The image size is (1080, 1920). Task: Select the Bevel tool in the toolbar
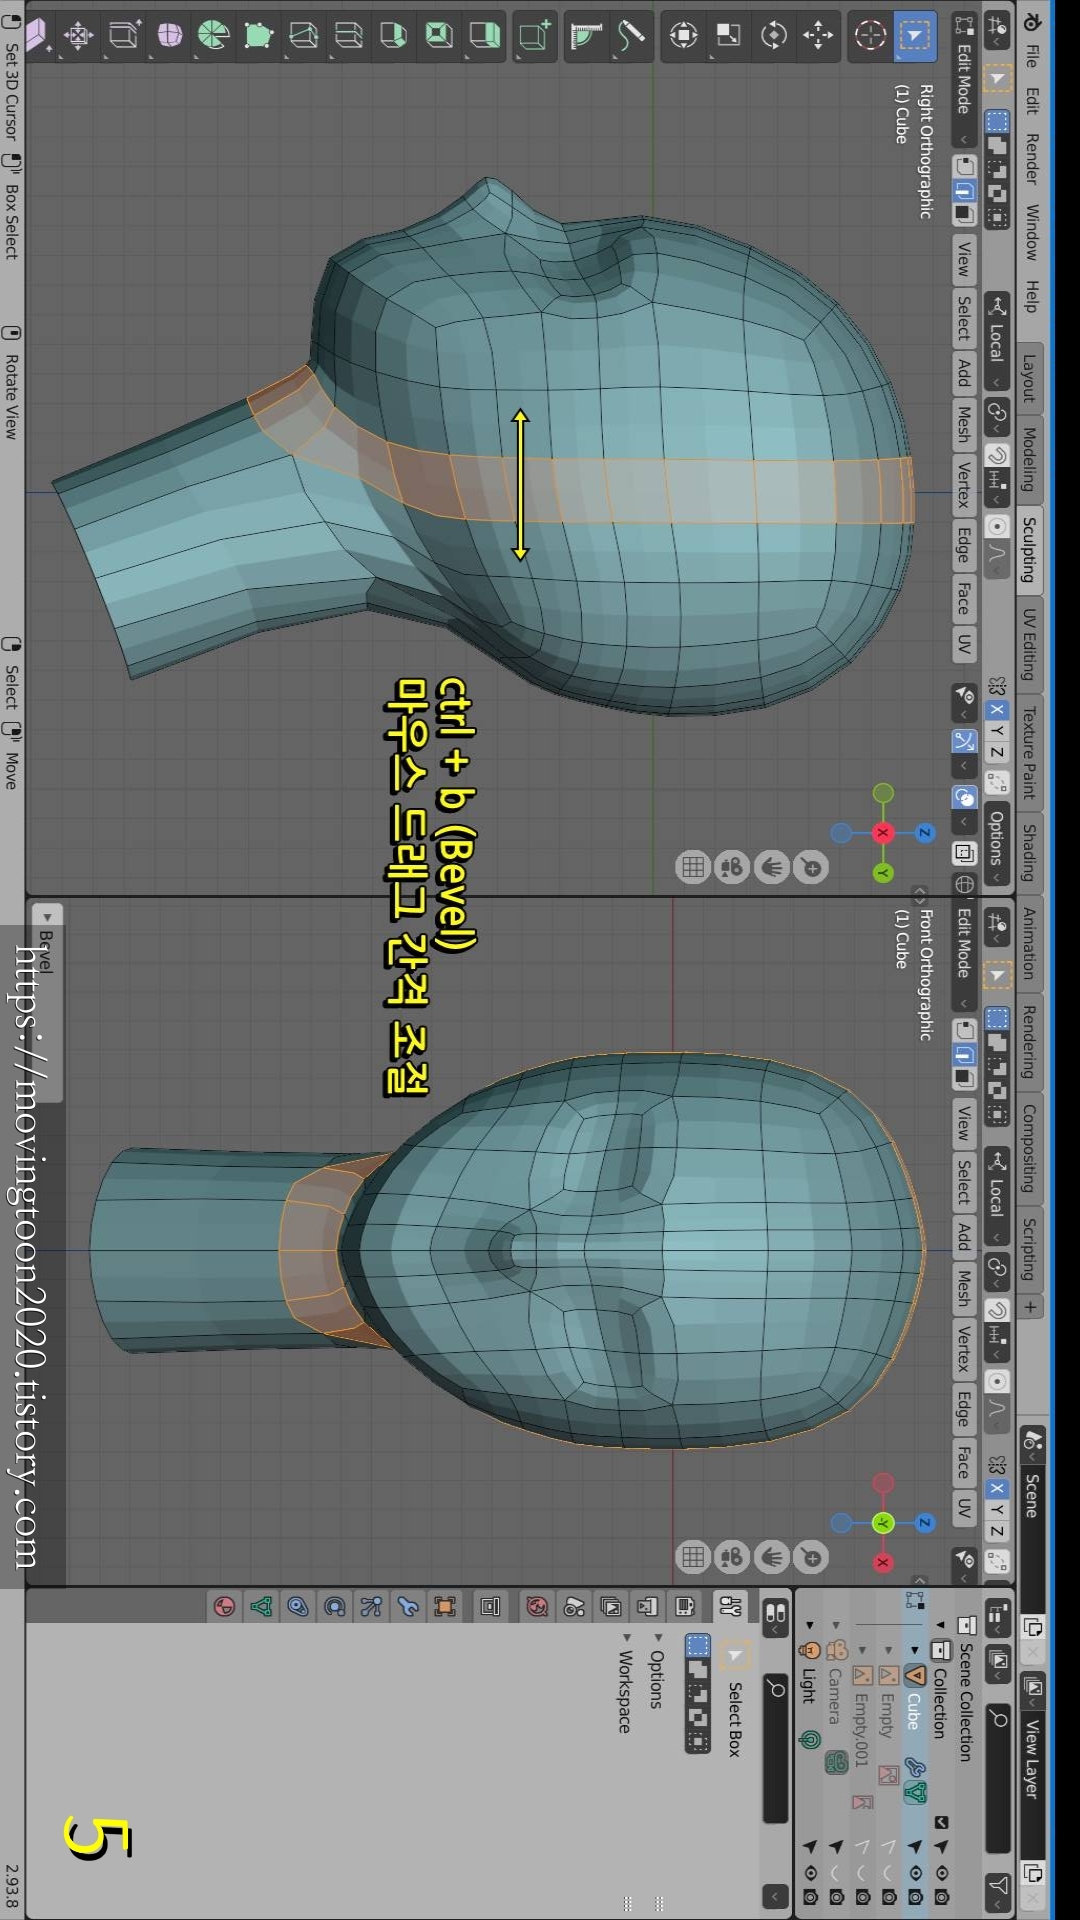pos(394,36)
